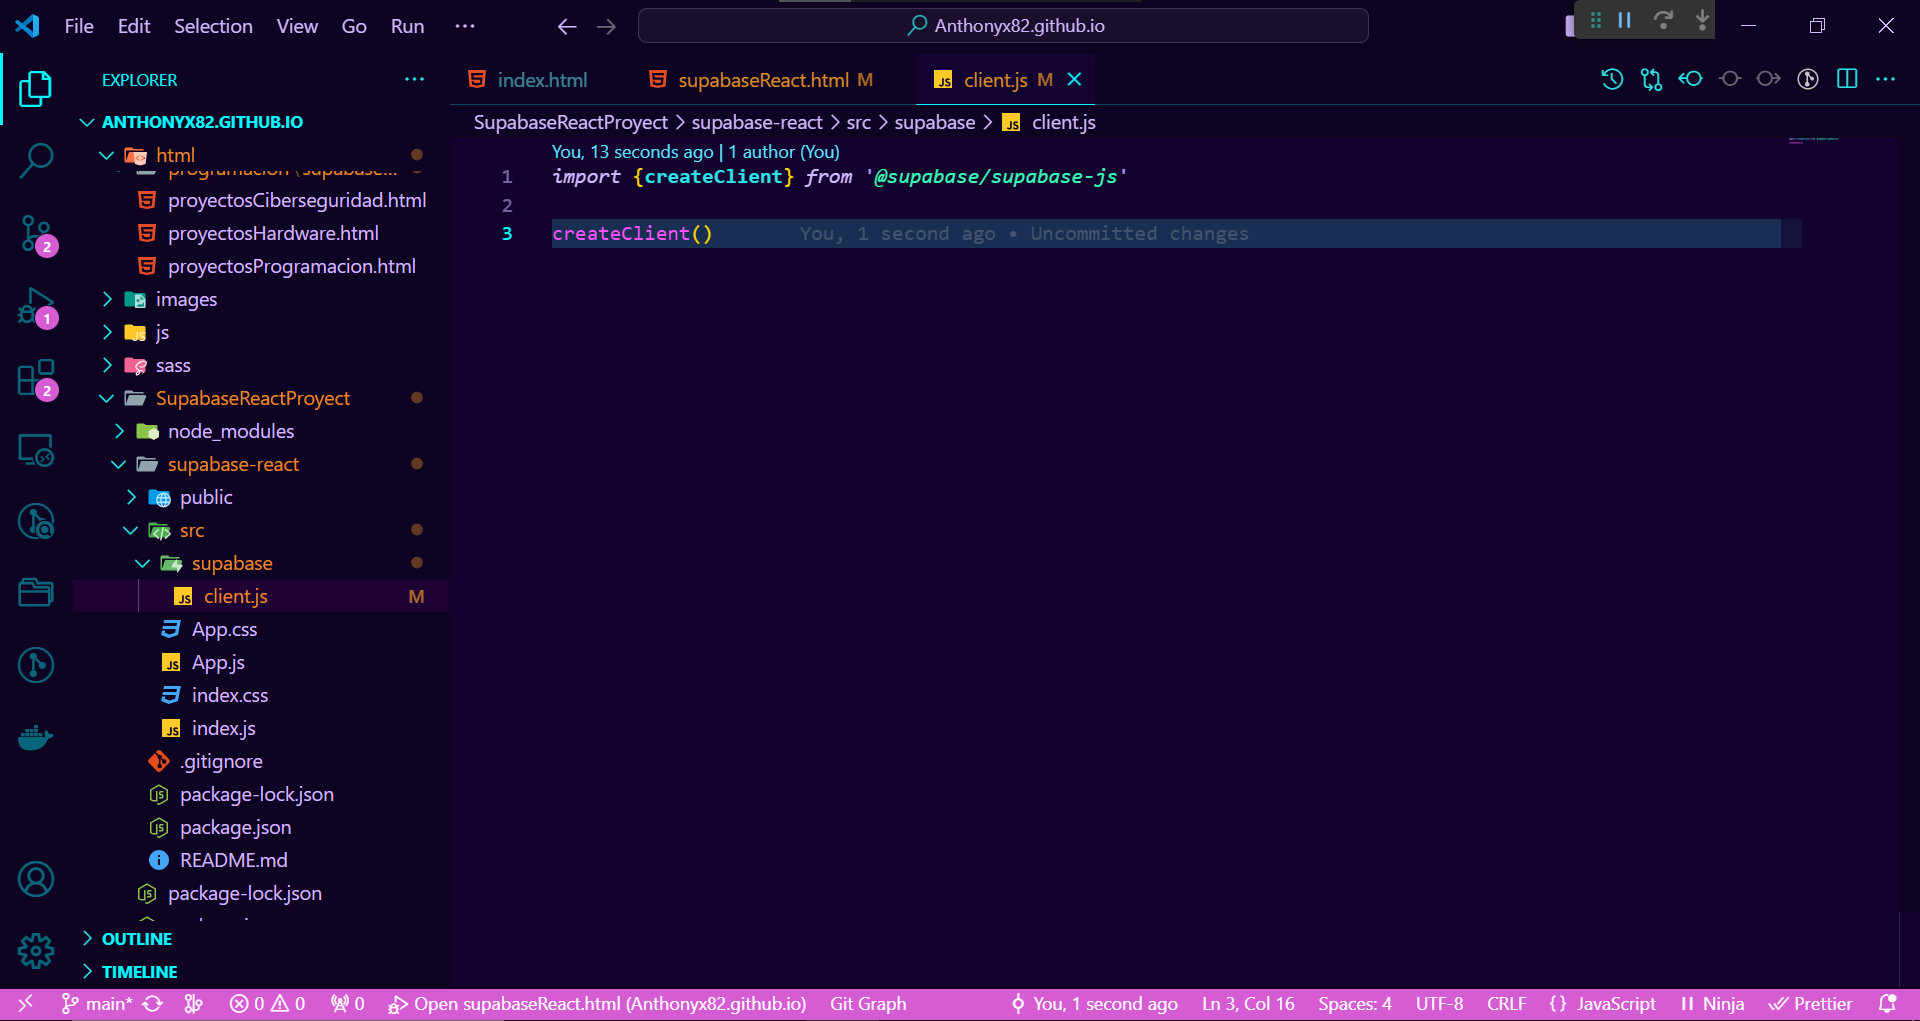The width and height of the screenshot is (1920, 1021).
Task: Open the Selection menu
Action: (213, 26)
